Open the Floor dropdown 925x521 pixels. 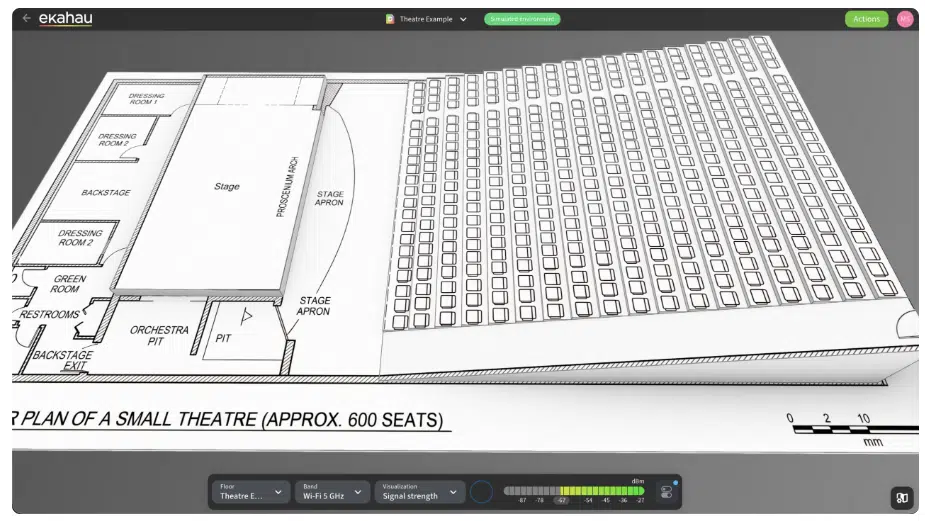pyautogui.click(x=251, y=491)
